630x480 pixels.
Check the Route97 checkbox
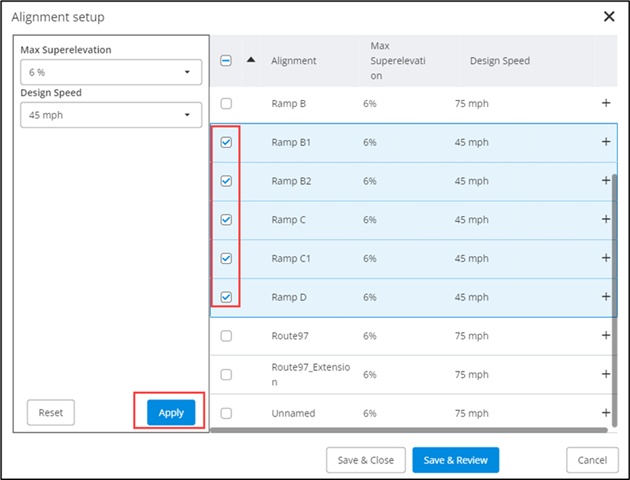point(226,336)
